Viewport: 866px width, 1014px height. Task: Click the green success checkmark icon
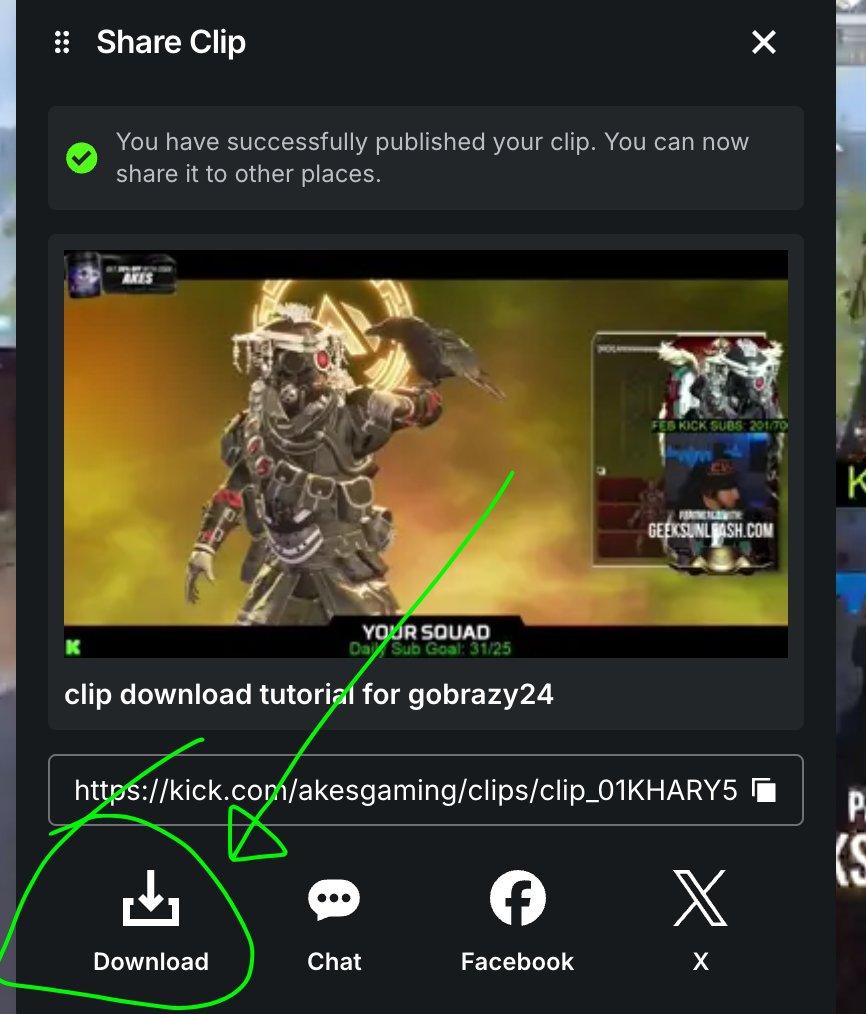coord(82,158)
